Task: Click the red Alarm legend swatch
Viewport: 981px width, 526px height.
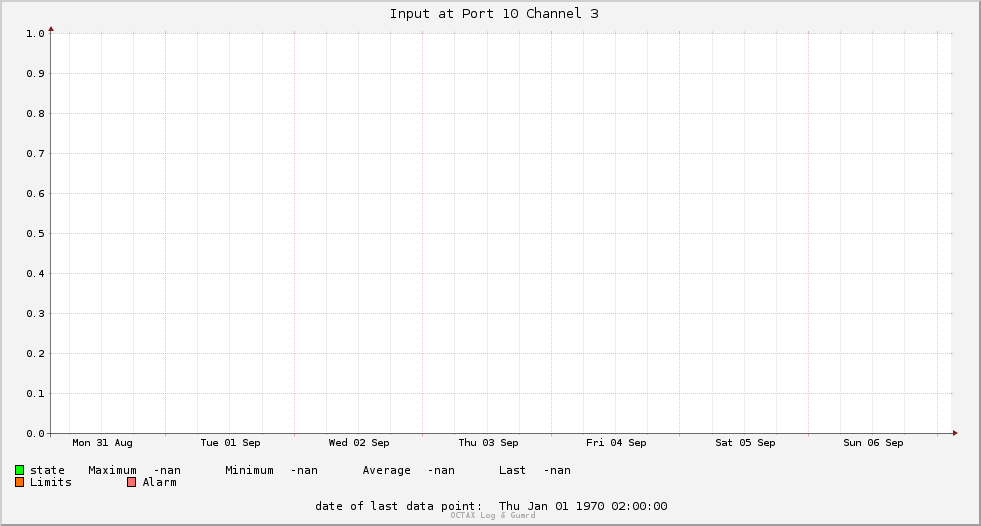Action: pos(131,482)
